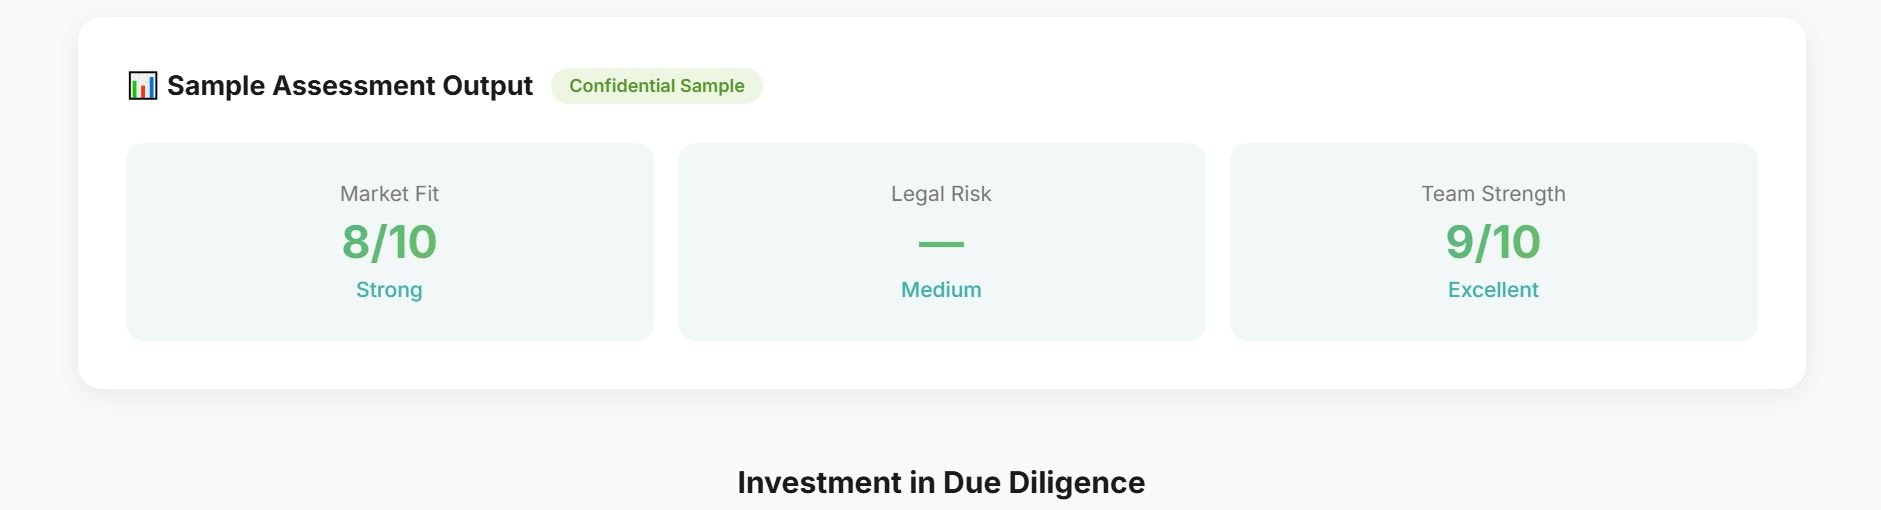This screenshot has height=510, width=1881.
Task: Click the Strong rating text
Action: click(x=389, y=290)
